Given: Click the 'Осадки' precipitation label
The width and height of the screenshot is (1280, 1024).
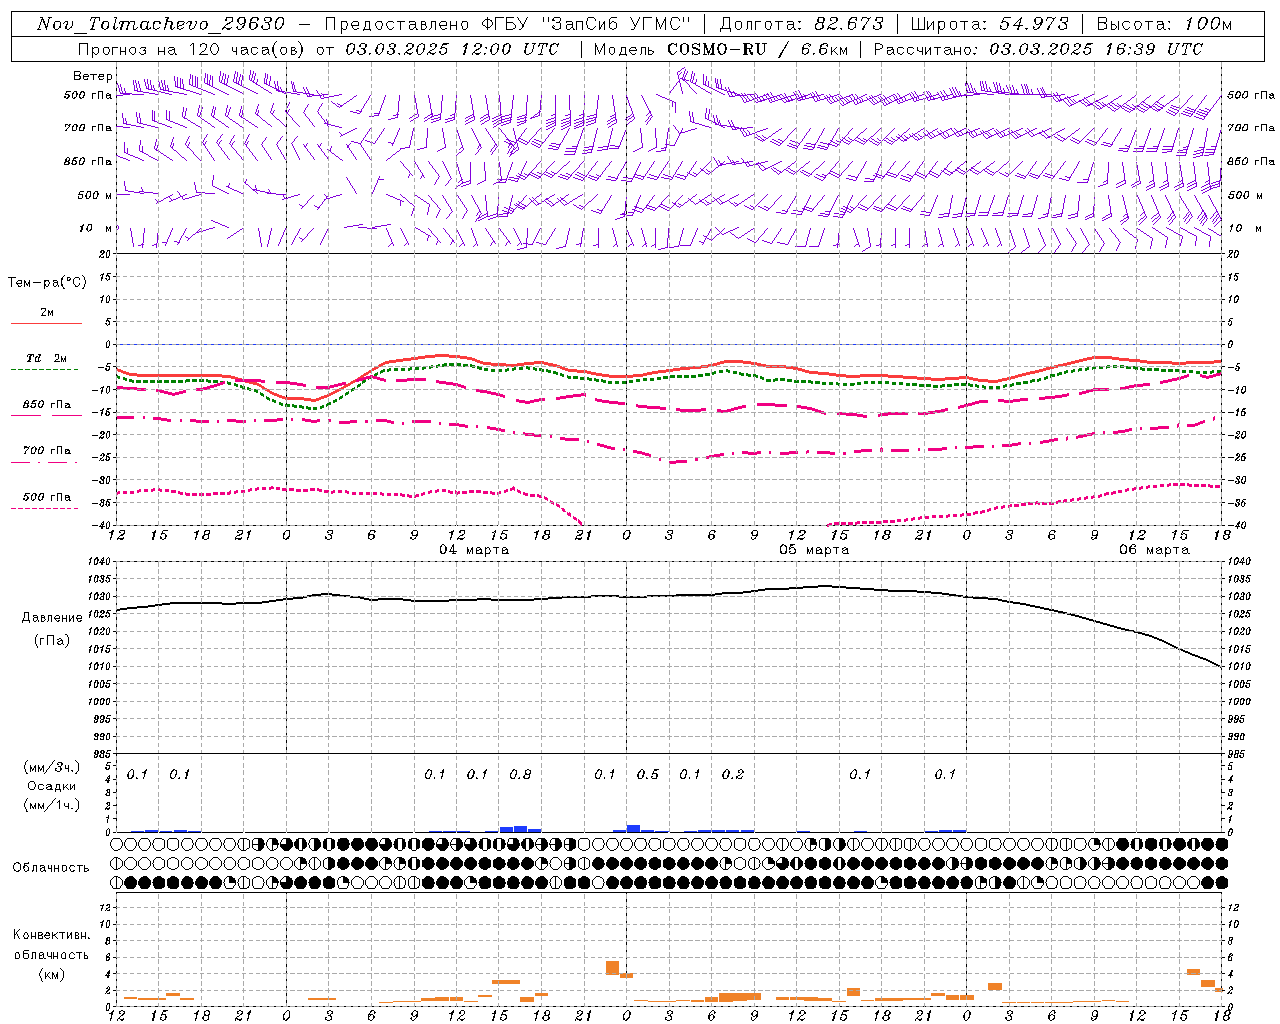Looking at the screenshot, I should coord(51,786).
